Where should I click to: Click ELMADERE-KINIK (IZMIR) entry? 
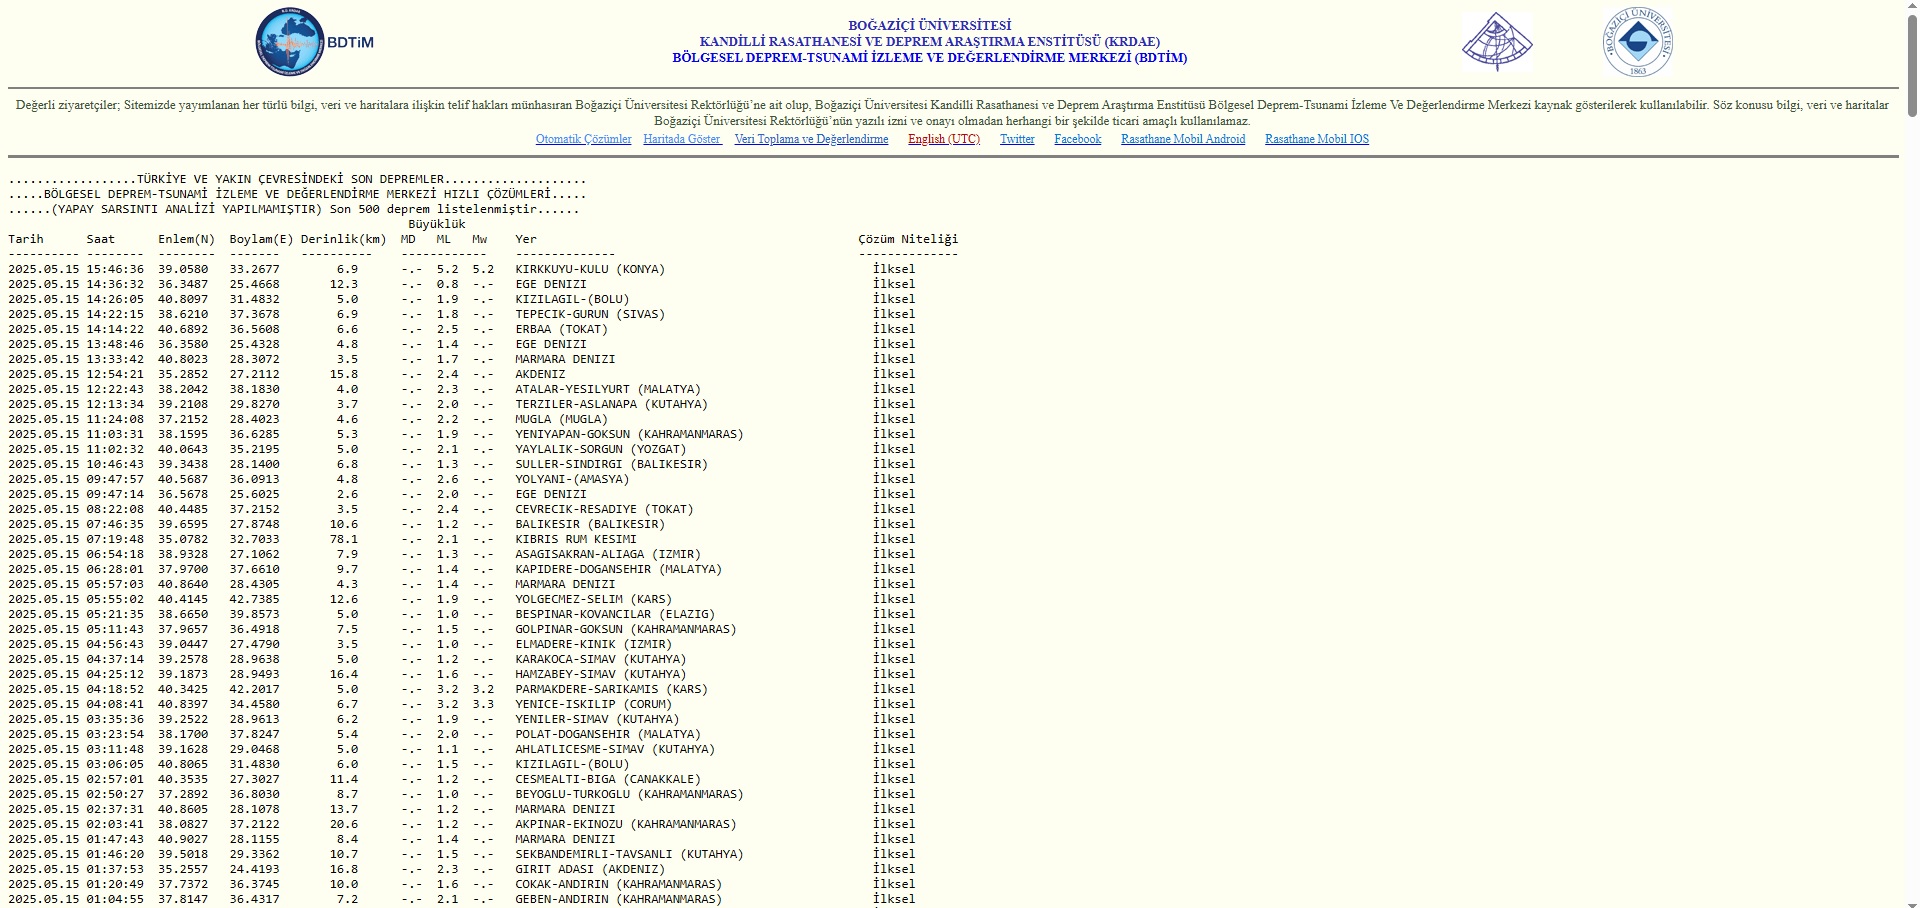click(x=594, y=644)
